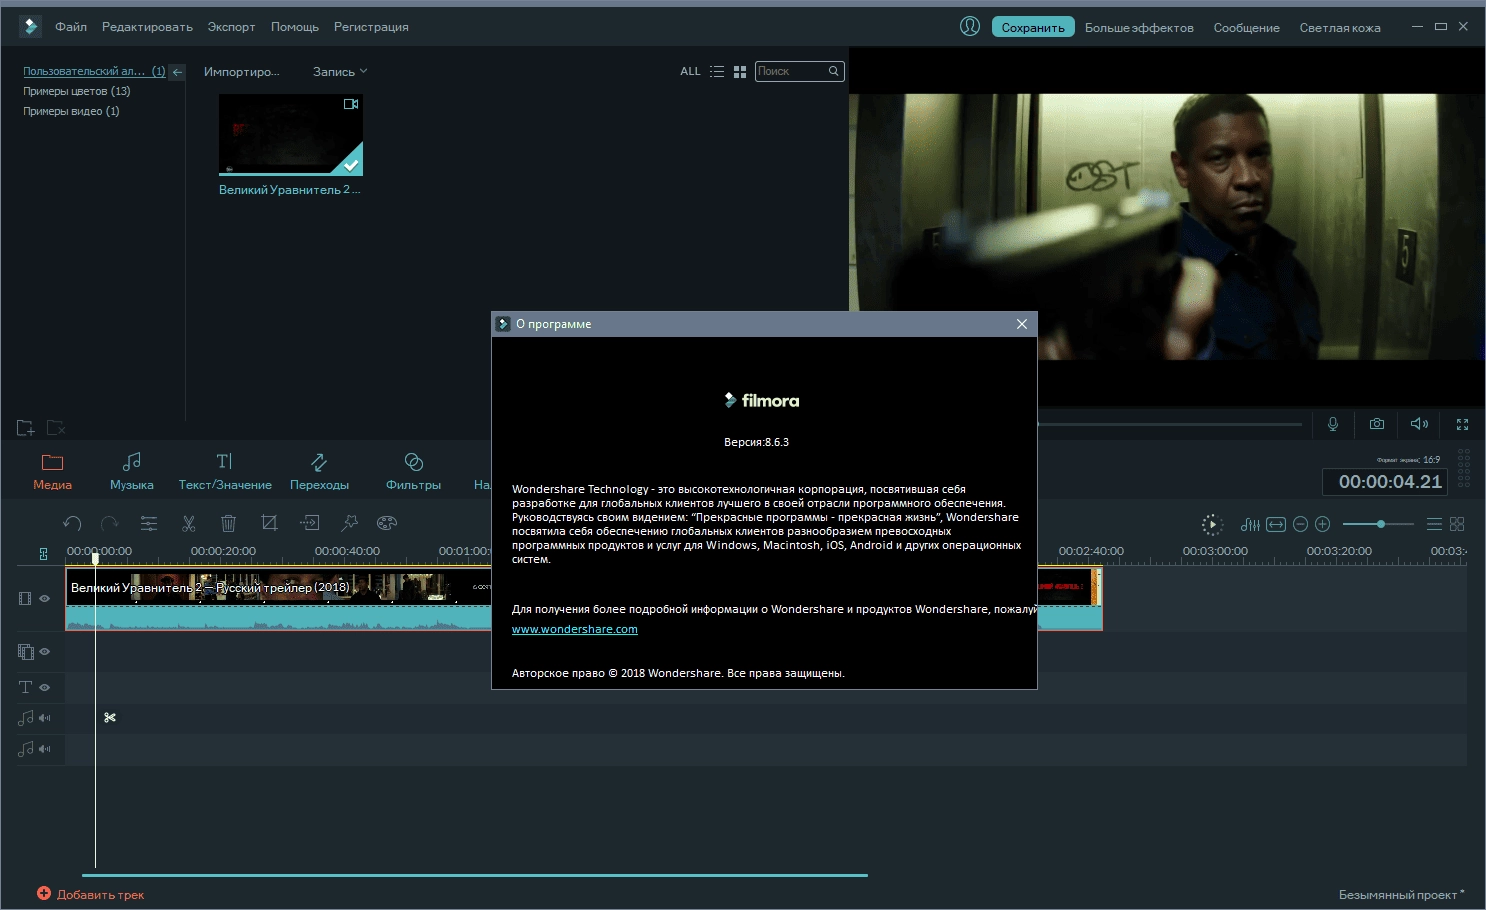Click the add new folder icon
1486x910 pixels.
pos(26,428)
